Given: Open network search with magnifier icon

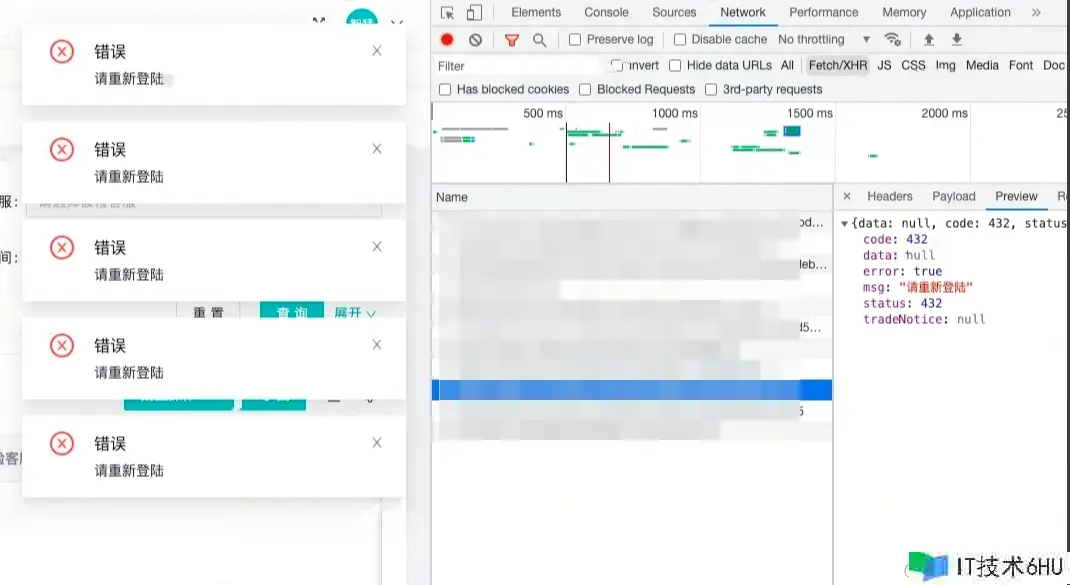Looking at the screenshot, I should [539, 40].
